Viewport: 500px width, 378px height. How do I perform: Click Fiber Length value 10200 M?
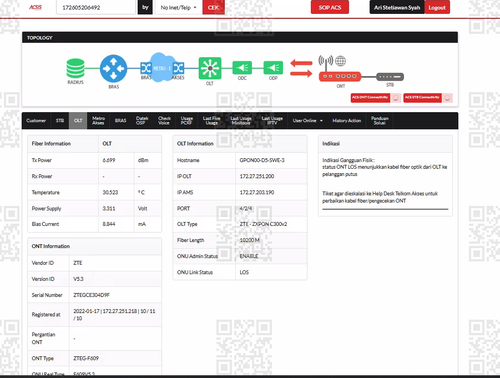[250, 240]
